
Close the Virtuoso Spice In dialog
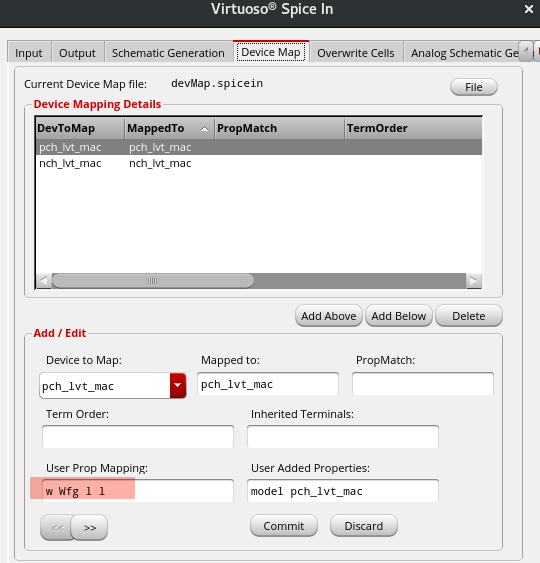pyautogui.click(x=529, y=9)
